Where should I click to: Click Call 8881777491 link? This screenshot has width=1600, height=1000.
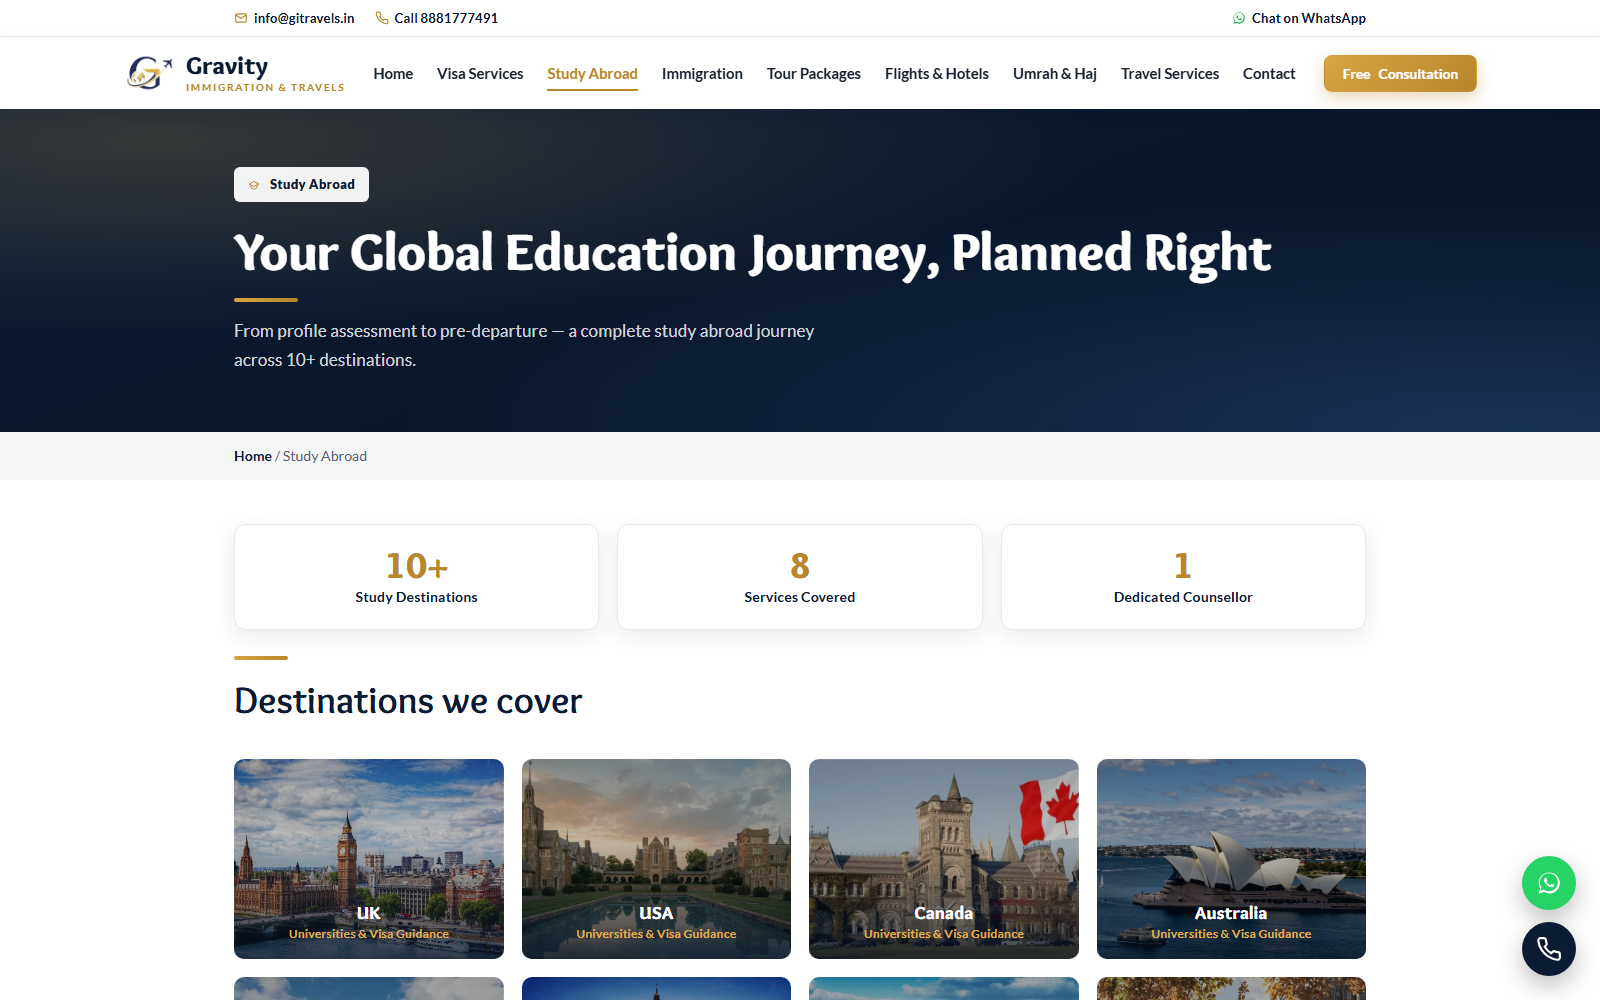(x=446, y=18)
